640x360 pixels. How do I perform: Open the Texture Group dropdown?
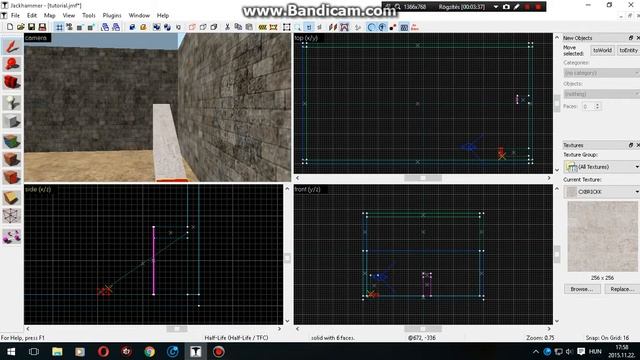tap(602, 167)
